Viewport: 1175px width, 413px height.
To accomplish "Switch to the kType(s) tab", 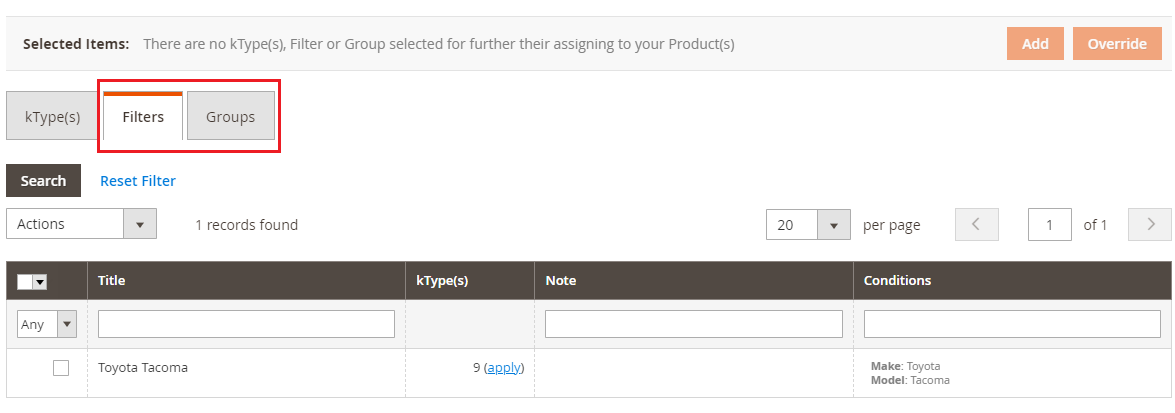I will pos(52,118).
